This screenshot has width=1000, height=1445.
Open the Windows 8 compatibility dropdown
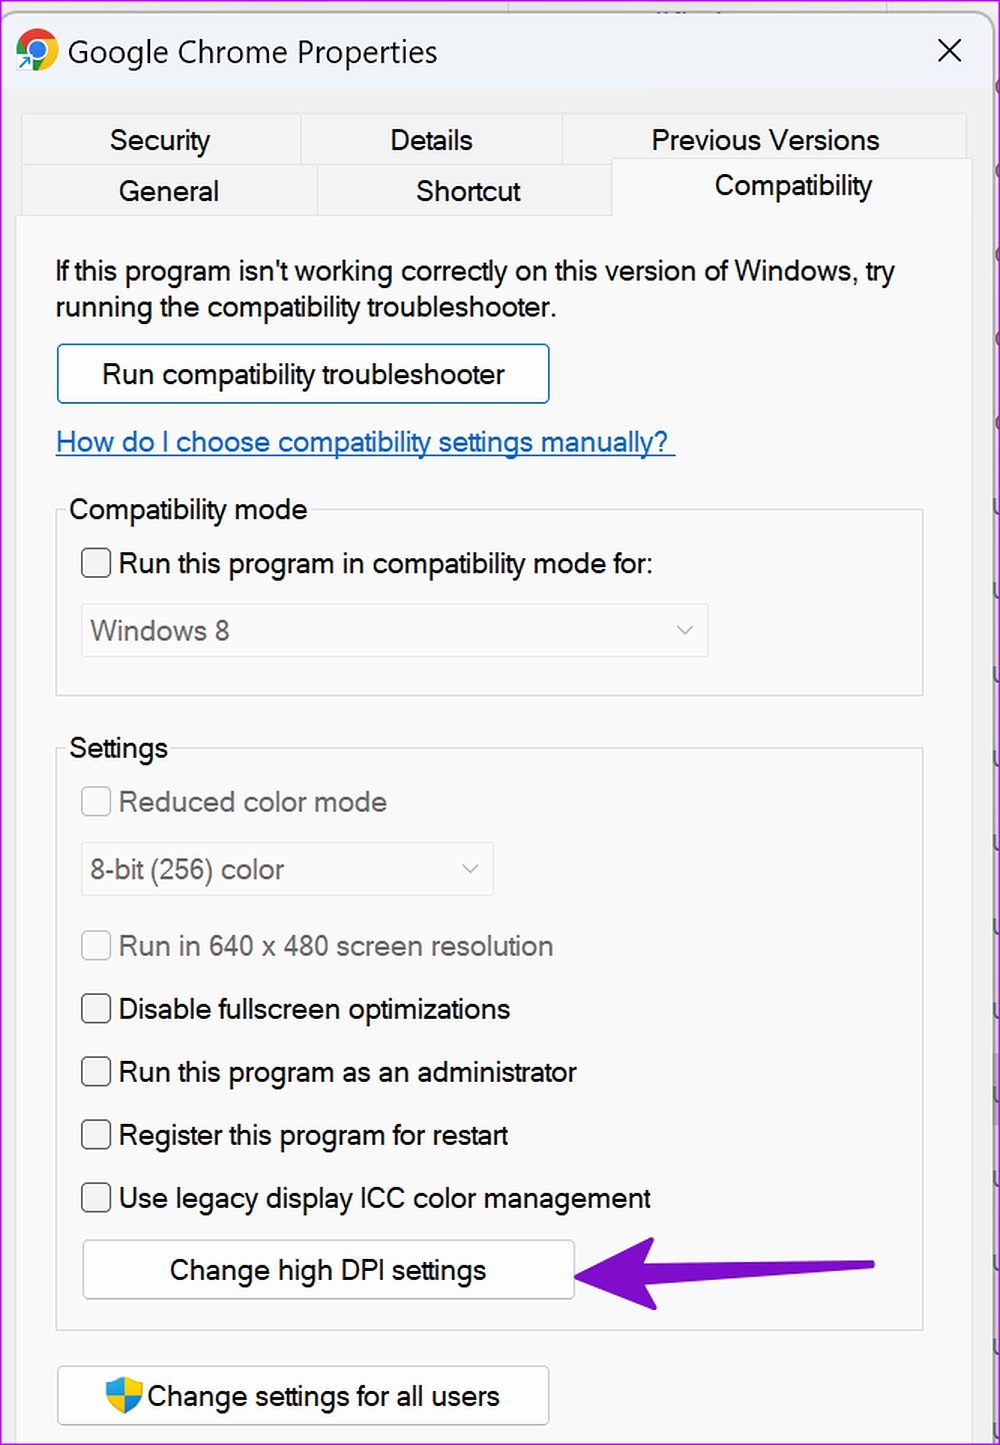click(394, 631)
